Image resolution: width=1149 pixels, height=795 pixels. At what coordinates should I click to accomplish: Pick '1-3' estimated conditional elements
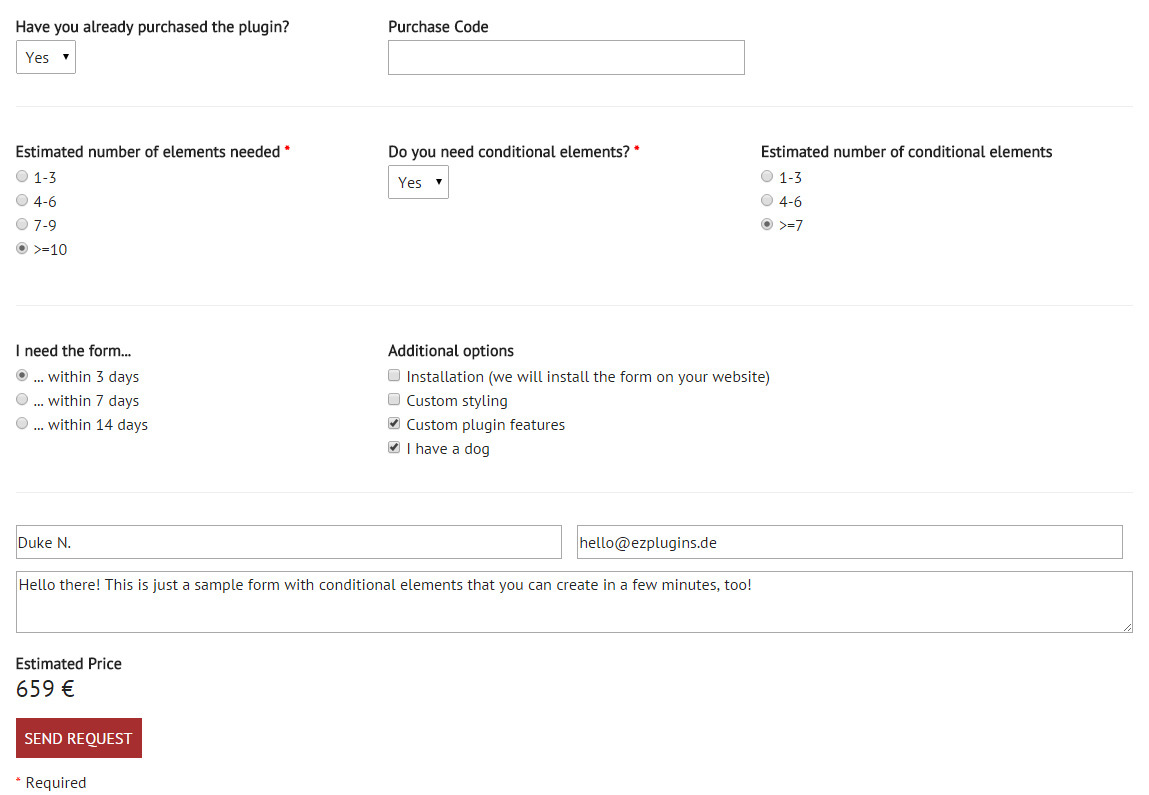(767, 177)
